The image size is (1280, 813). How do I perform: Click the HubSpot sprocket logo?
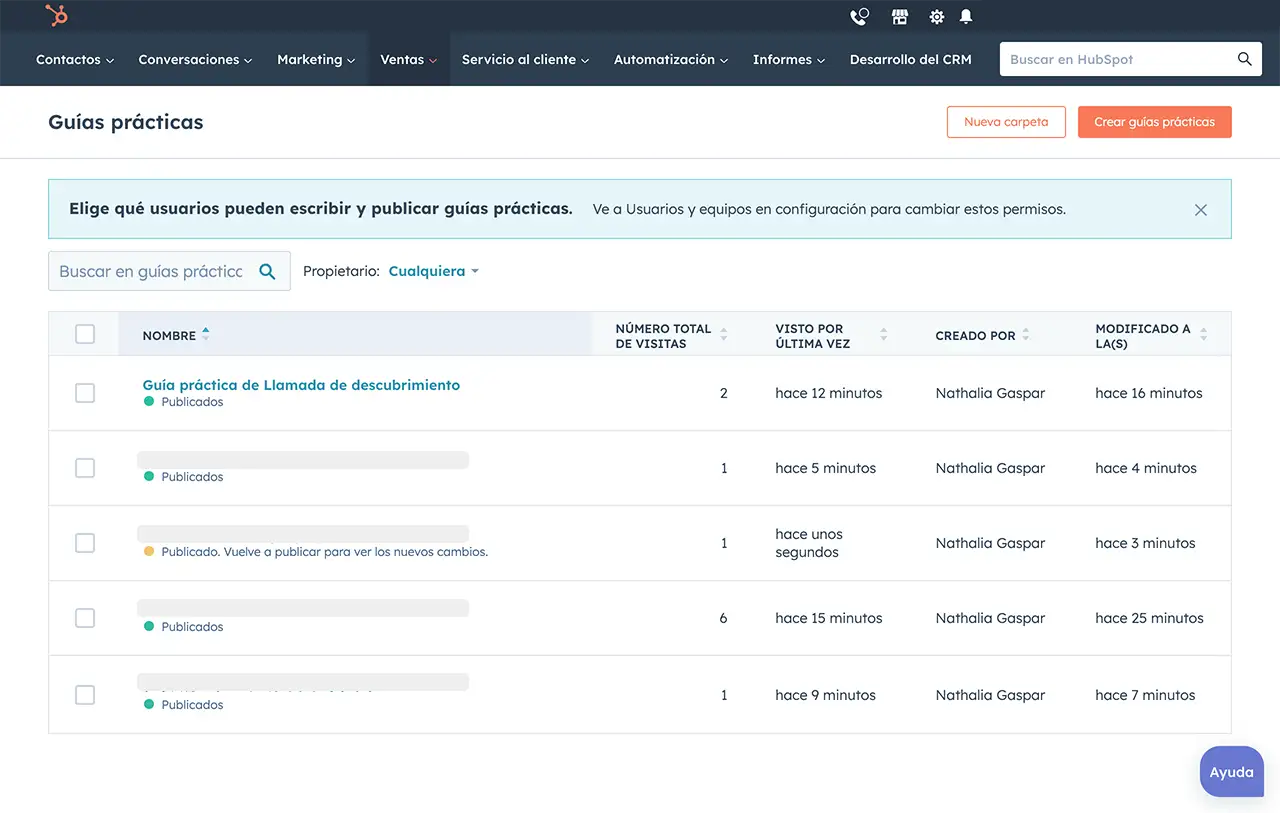[x=57, y=16]
